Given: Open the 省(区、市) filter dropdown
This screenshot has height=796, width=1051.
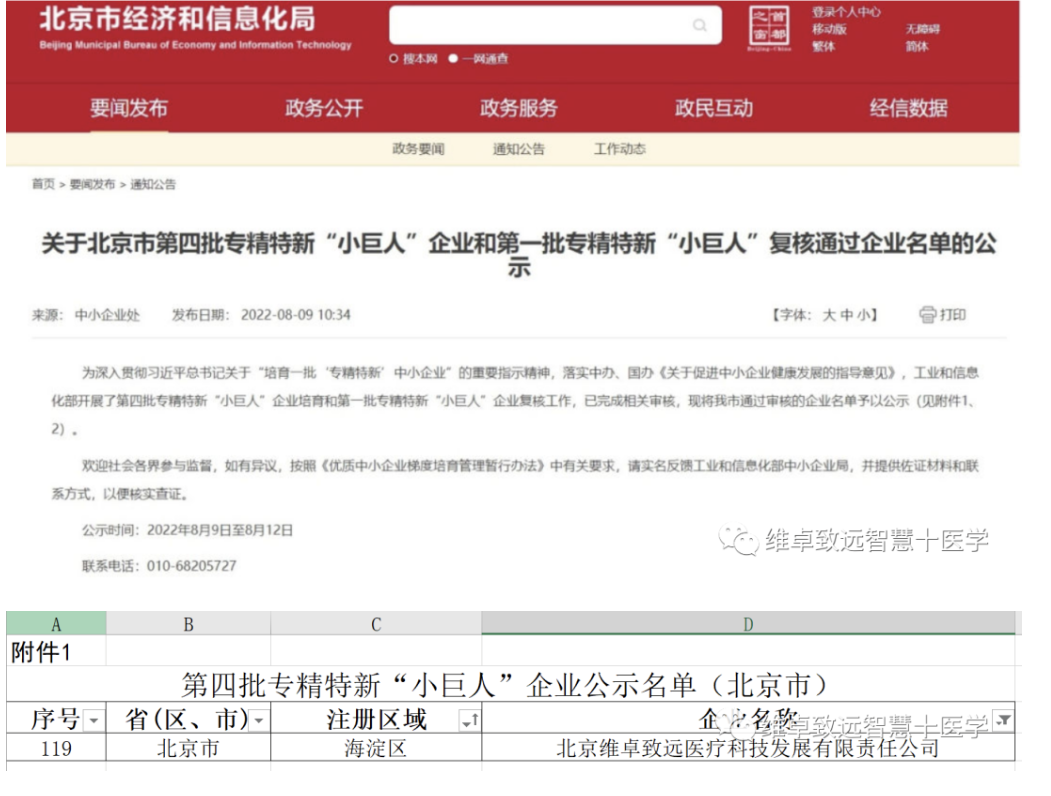Looking at the screenshot, I should [258, 720].
